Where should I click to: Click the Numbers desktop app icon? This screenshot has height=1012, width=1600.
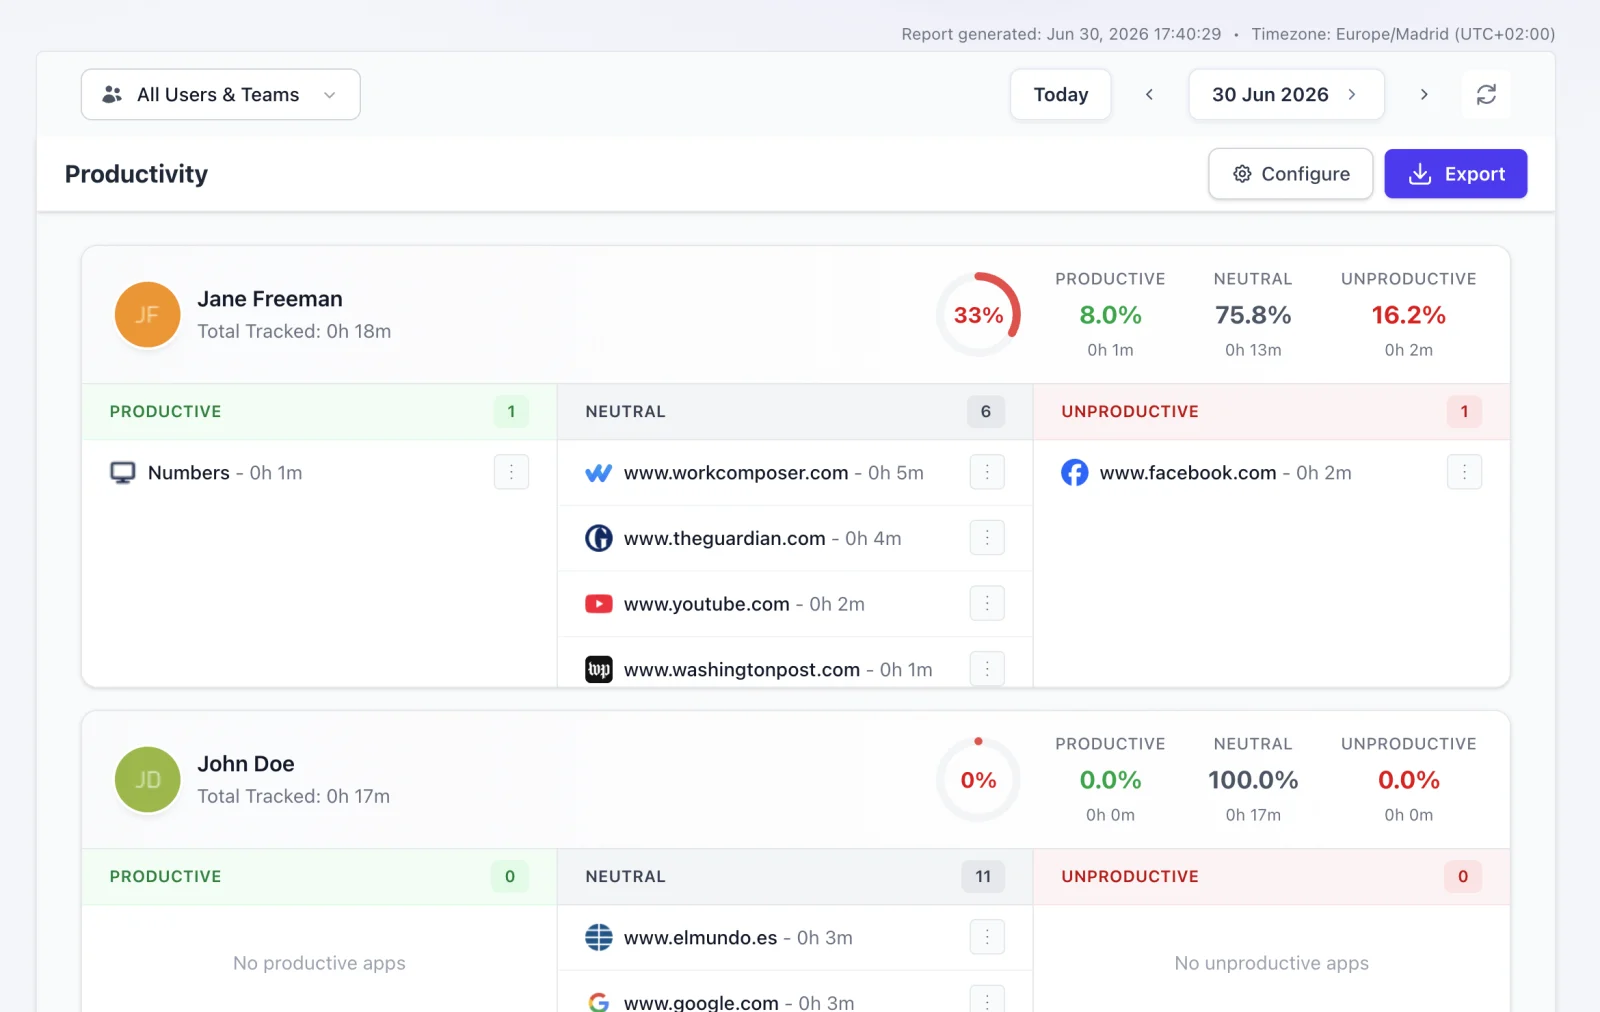point(122,473)
